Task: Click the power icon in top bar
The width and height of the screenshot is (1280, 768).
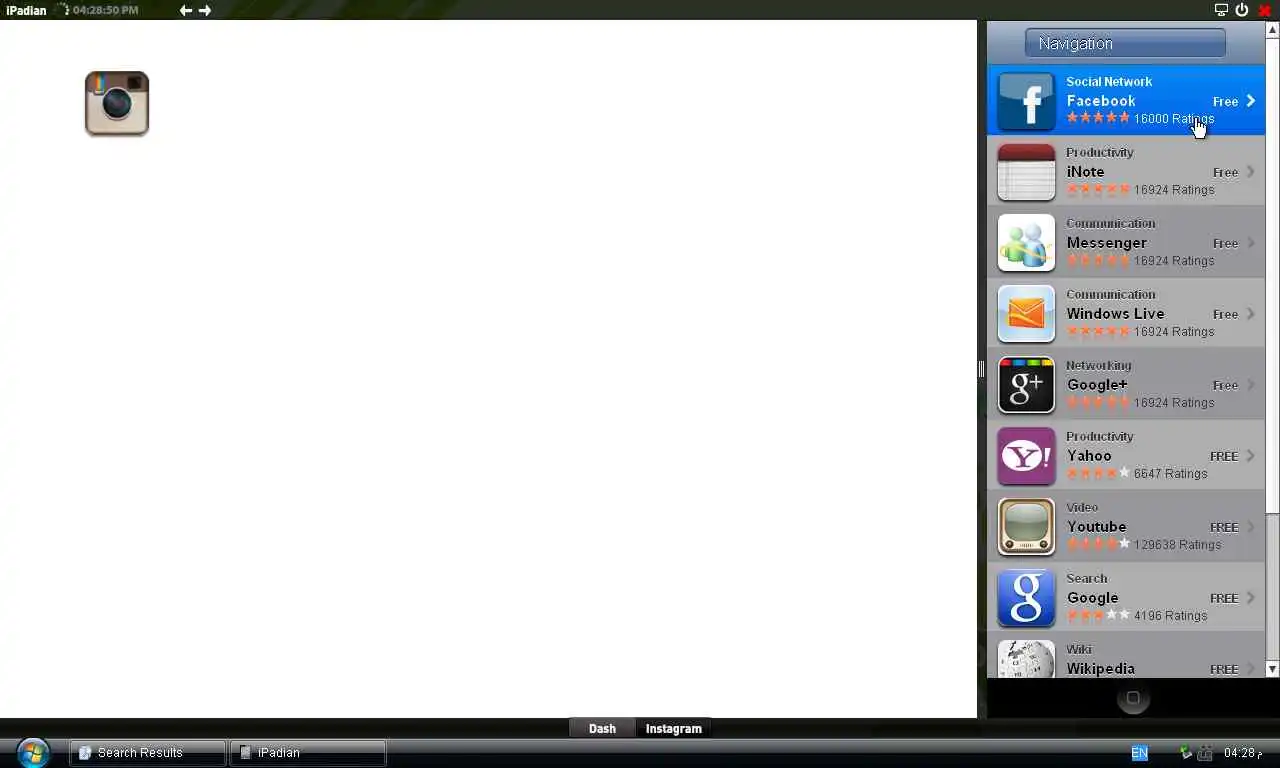Action: [x=1242, y=10]
